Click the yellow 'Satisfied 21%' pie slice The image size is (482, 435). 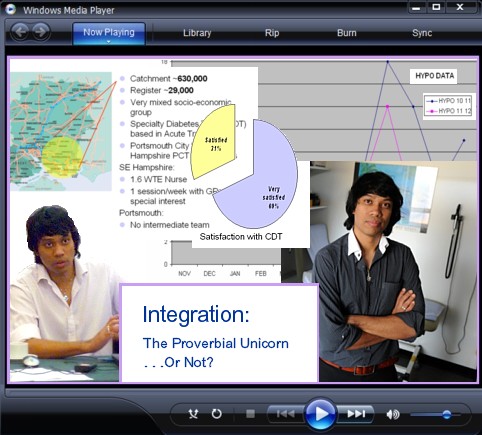213,143
